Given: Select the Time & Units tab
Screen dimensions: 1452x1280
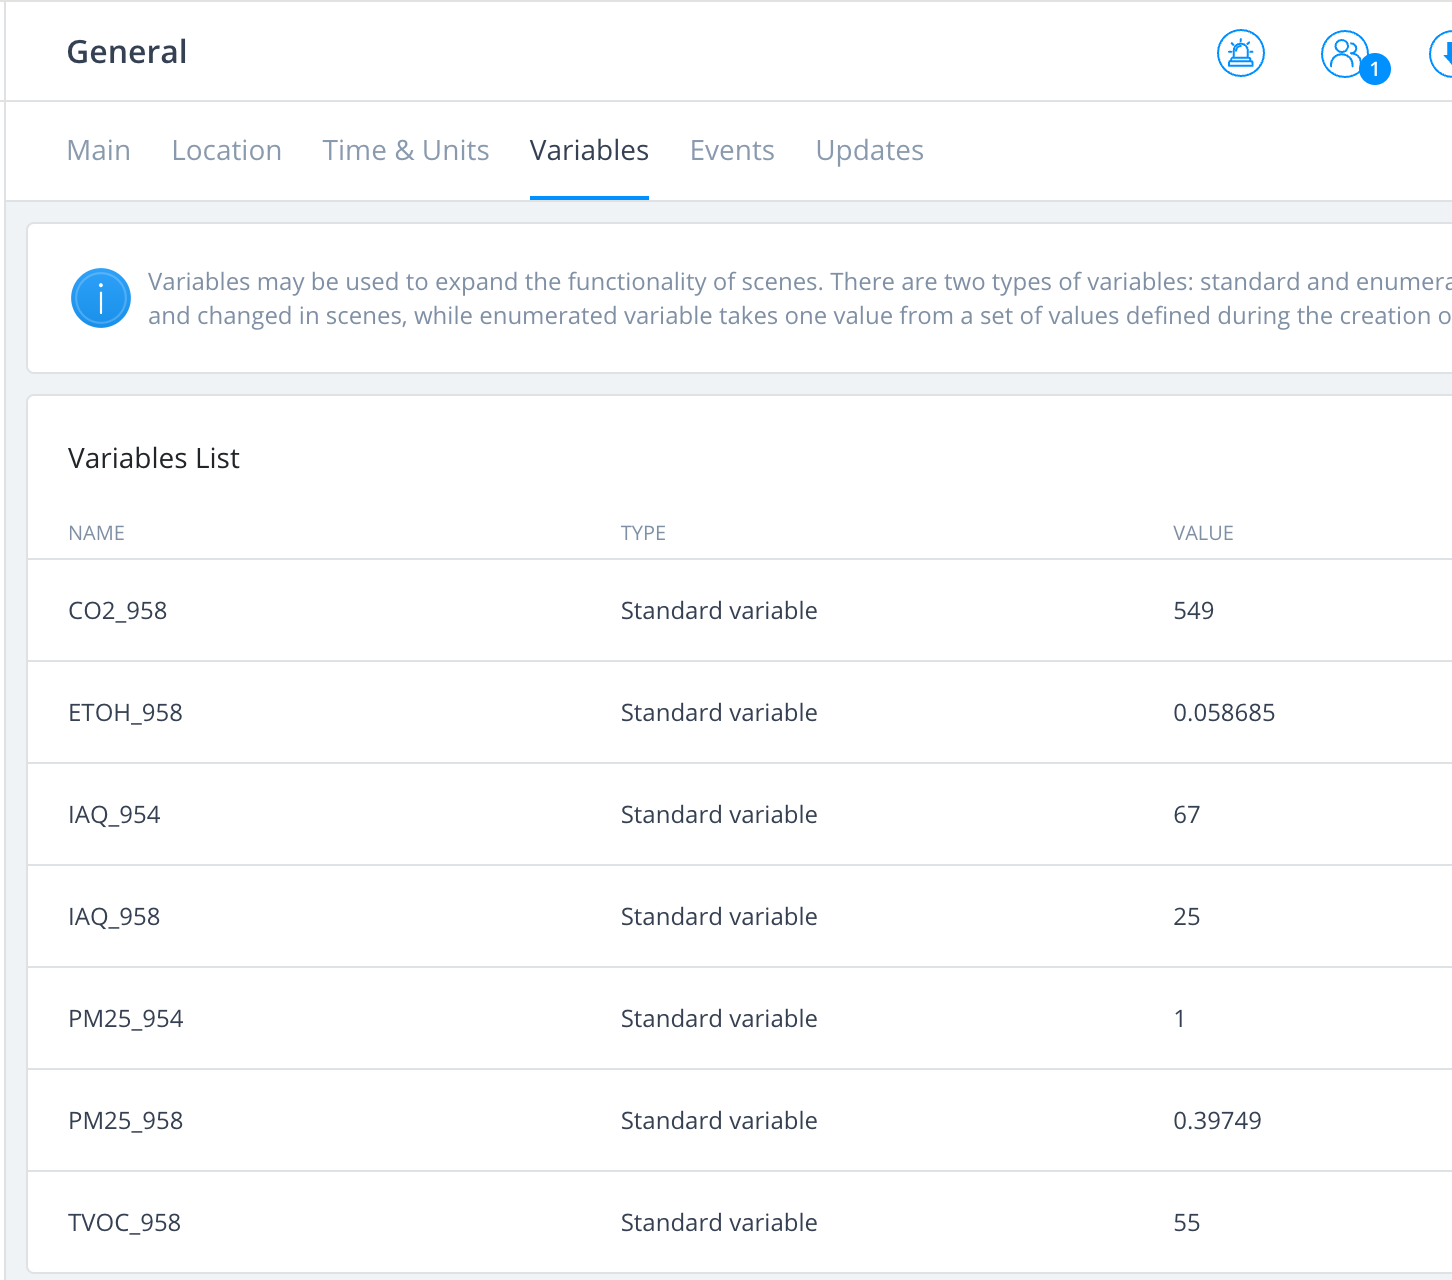Looking at the screenshot, I should point(405,151).
